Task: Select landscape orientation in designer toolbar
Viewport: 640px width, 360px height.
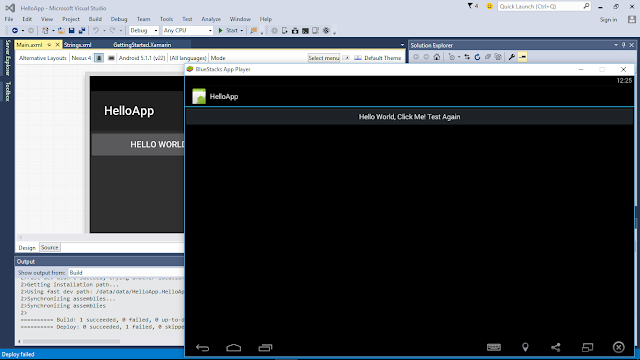Action: tap(111, 58)
